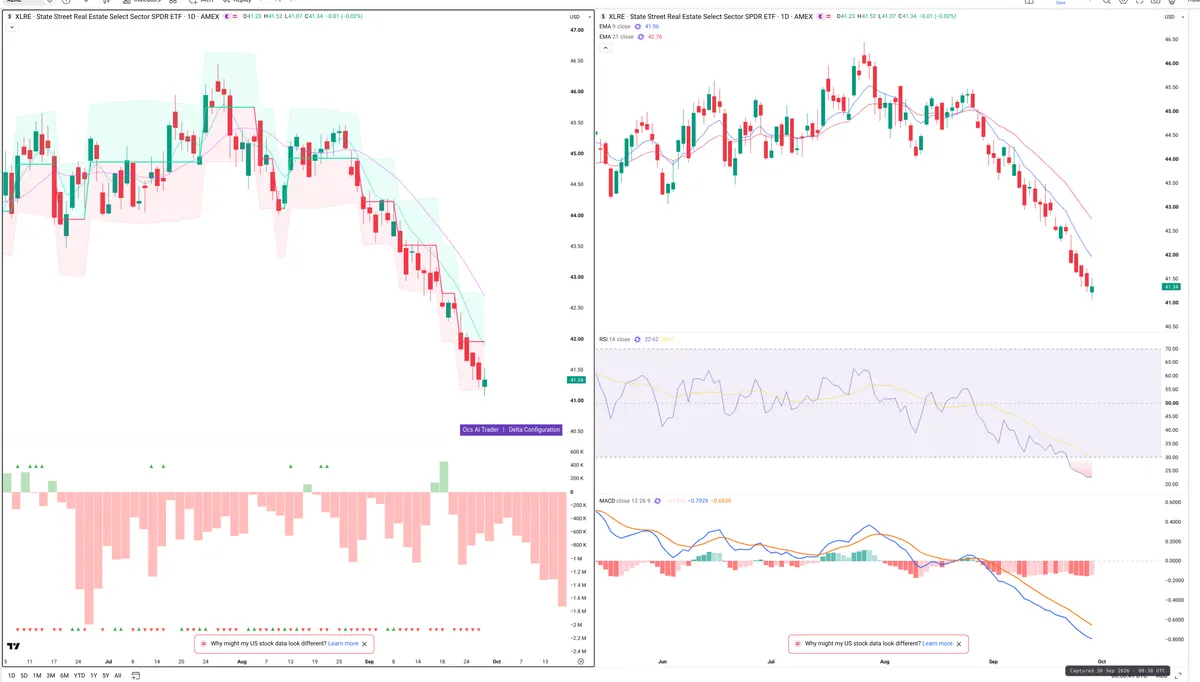Click the 41.34 price label on left chart
Viewport: 1200px width, 682px height.
(x=575, y=380)
